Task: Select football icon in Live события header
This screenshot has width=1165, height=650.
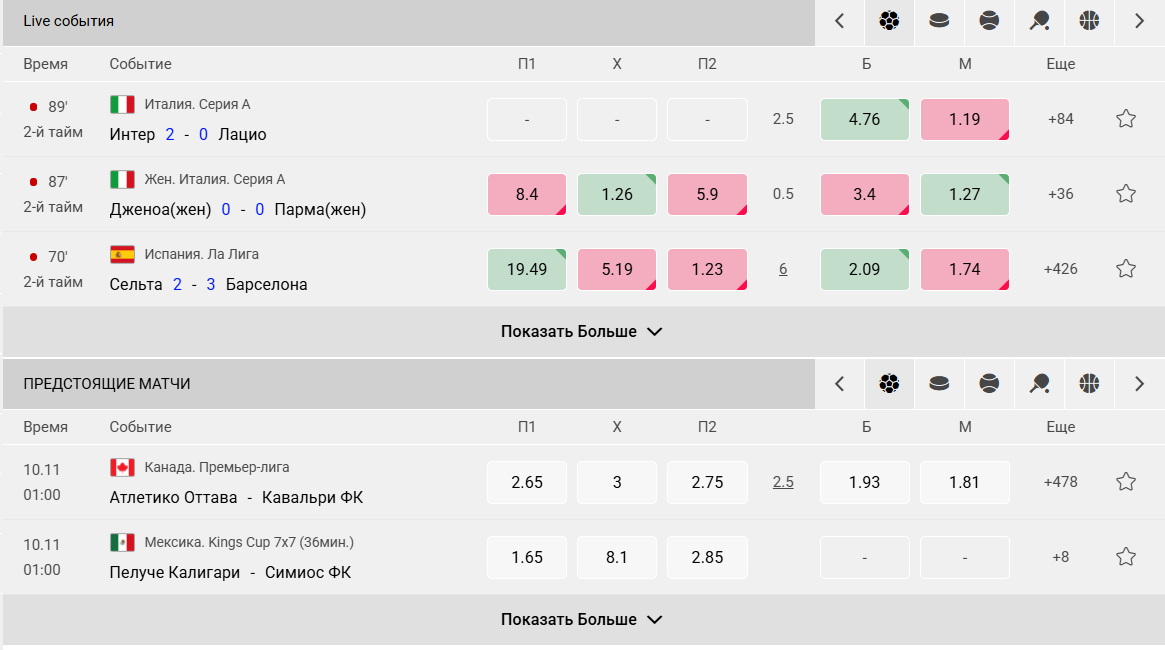Action: click(889, 21)
